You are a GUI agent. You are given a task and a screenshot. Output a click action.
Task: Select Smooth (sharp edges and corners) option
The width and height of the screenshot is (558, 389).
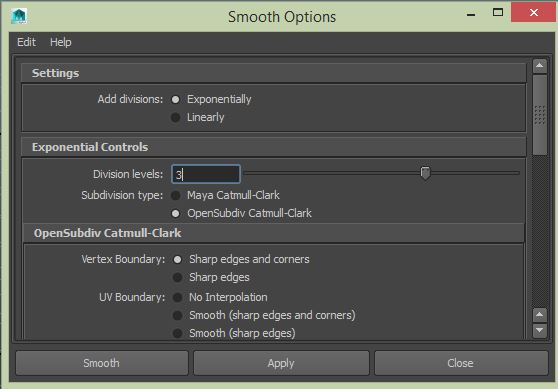click(177, 315)
